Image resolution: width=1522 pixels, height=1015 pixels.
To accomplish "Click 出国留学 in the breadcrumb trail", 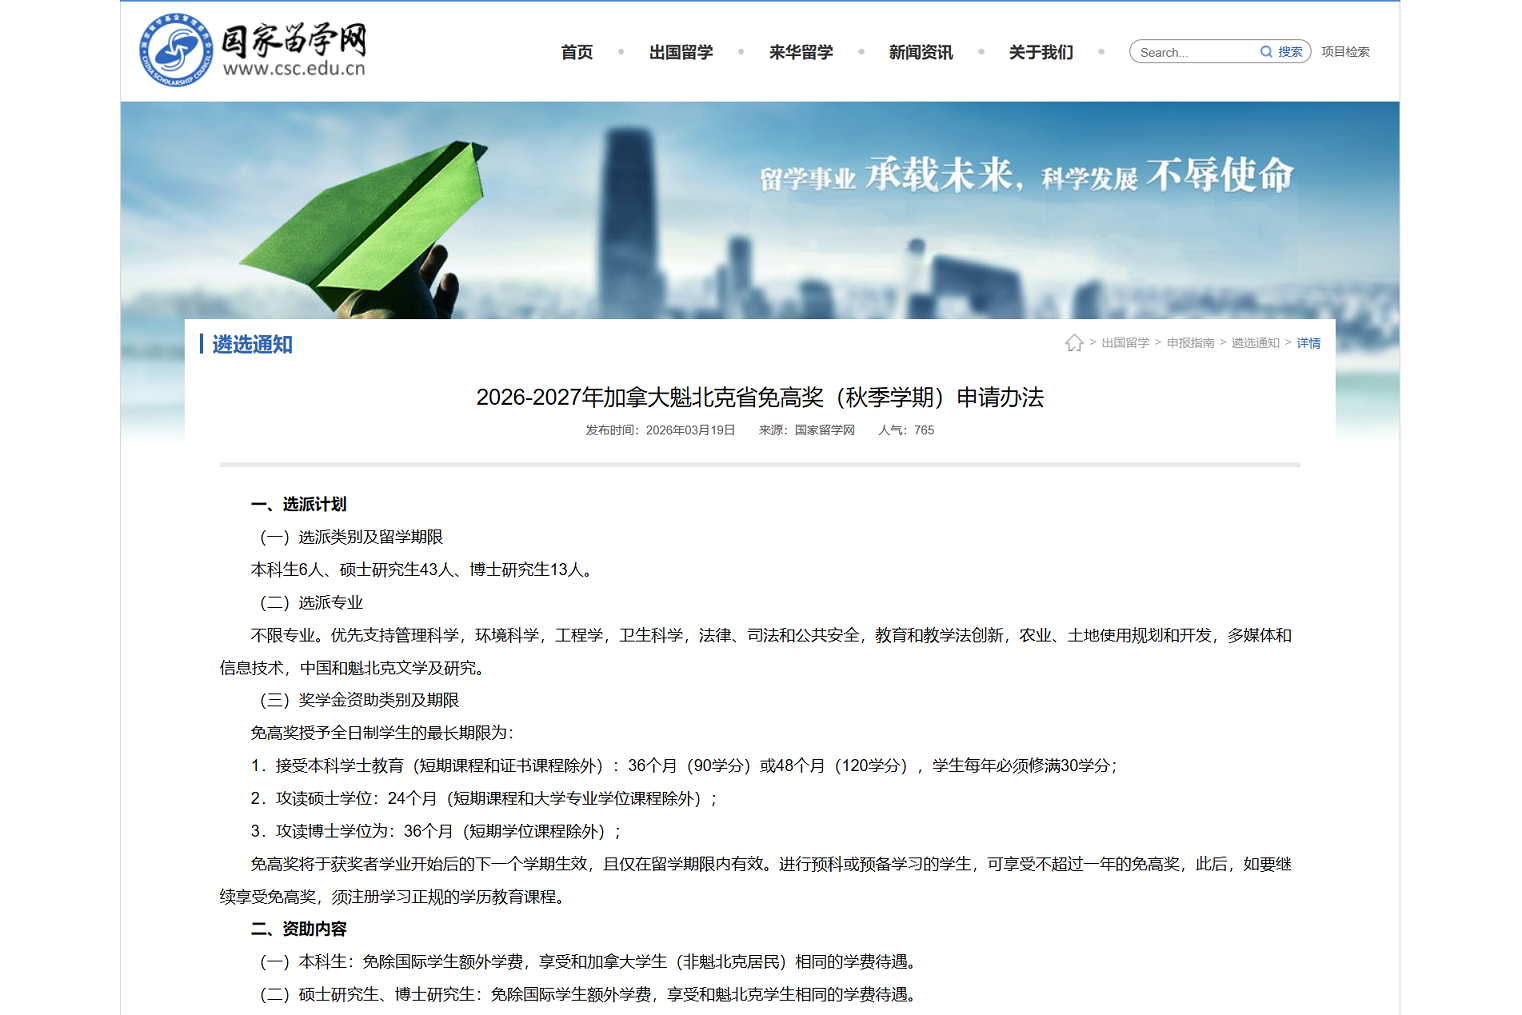I will (x=1125, y=343).
